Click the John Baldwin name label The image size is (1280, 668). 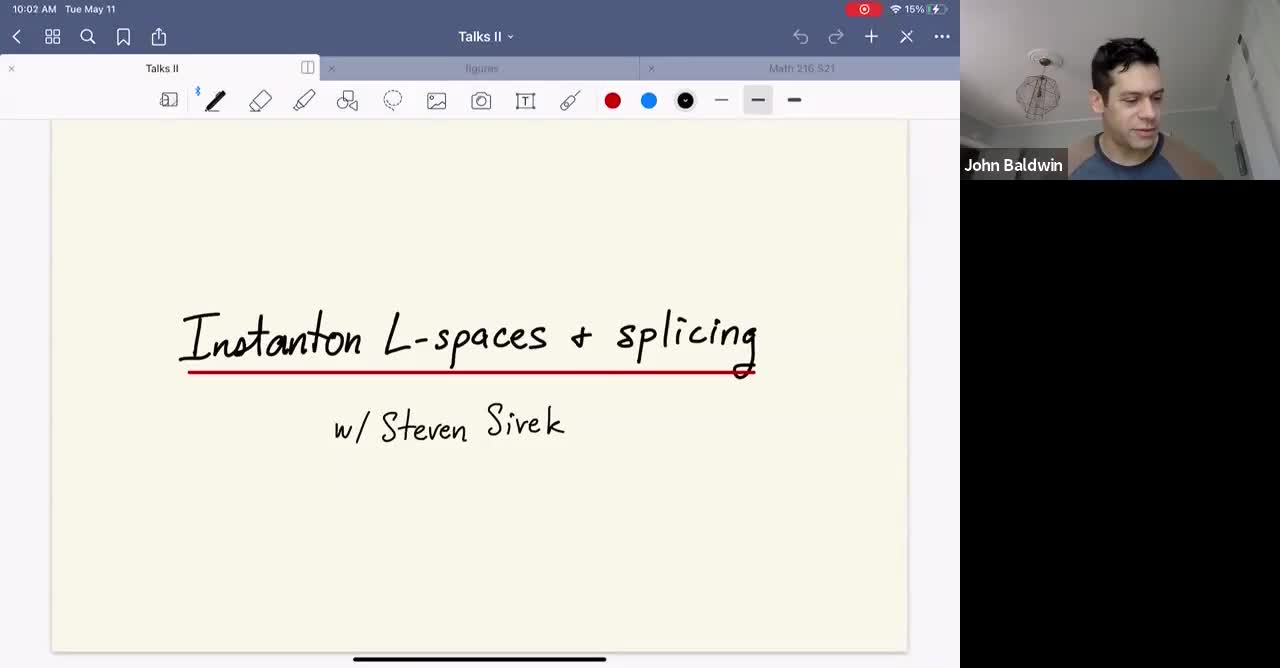1013,165
